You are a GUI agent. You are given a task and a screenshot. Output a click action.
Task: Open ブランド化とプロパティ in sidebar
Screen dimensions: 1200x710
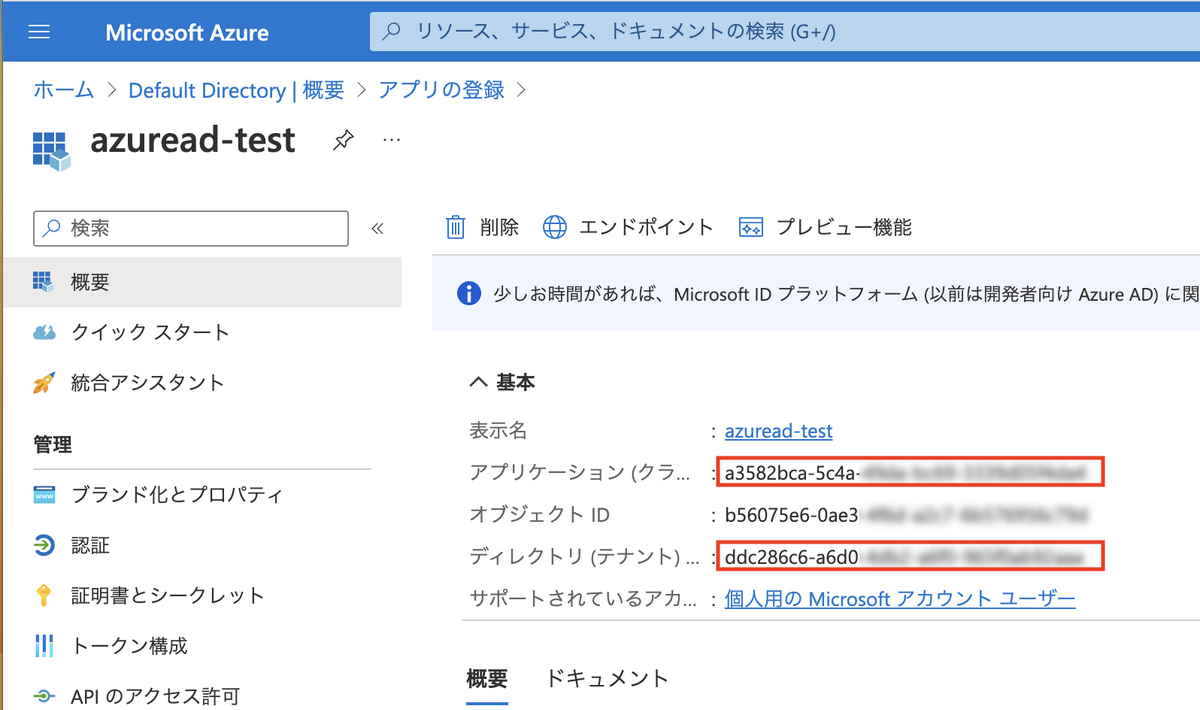(x=177, y=495)
